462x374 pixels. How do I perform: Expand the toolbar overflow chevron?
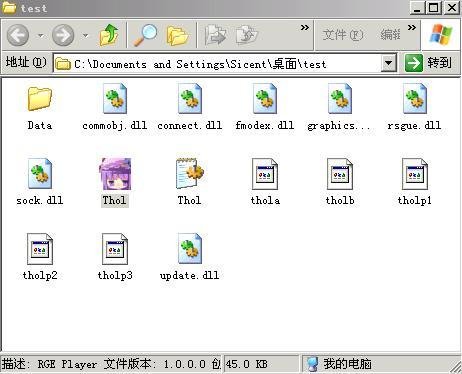point(305,27)
